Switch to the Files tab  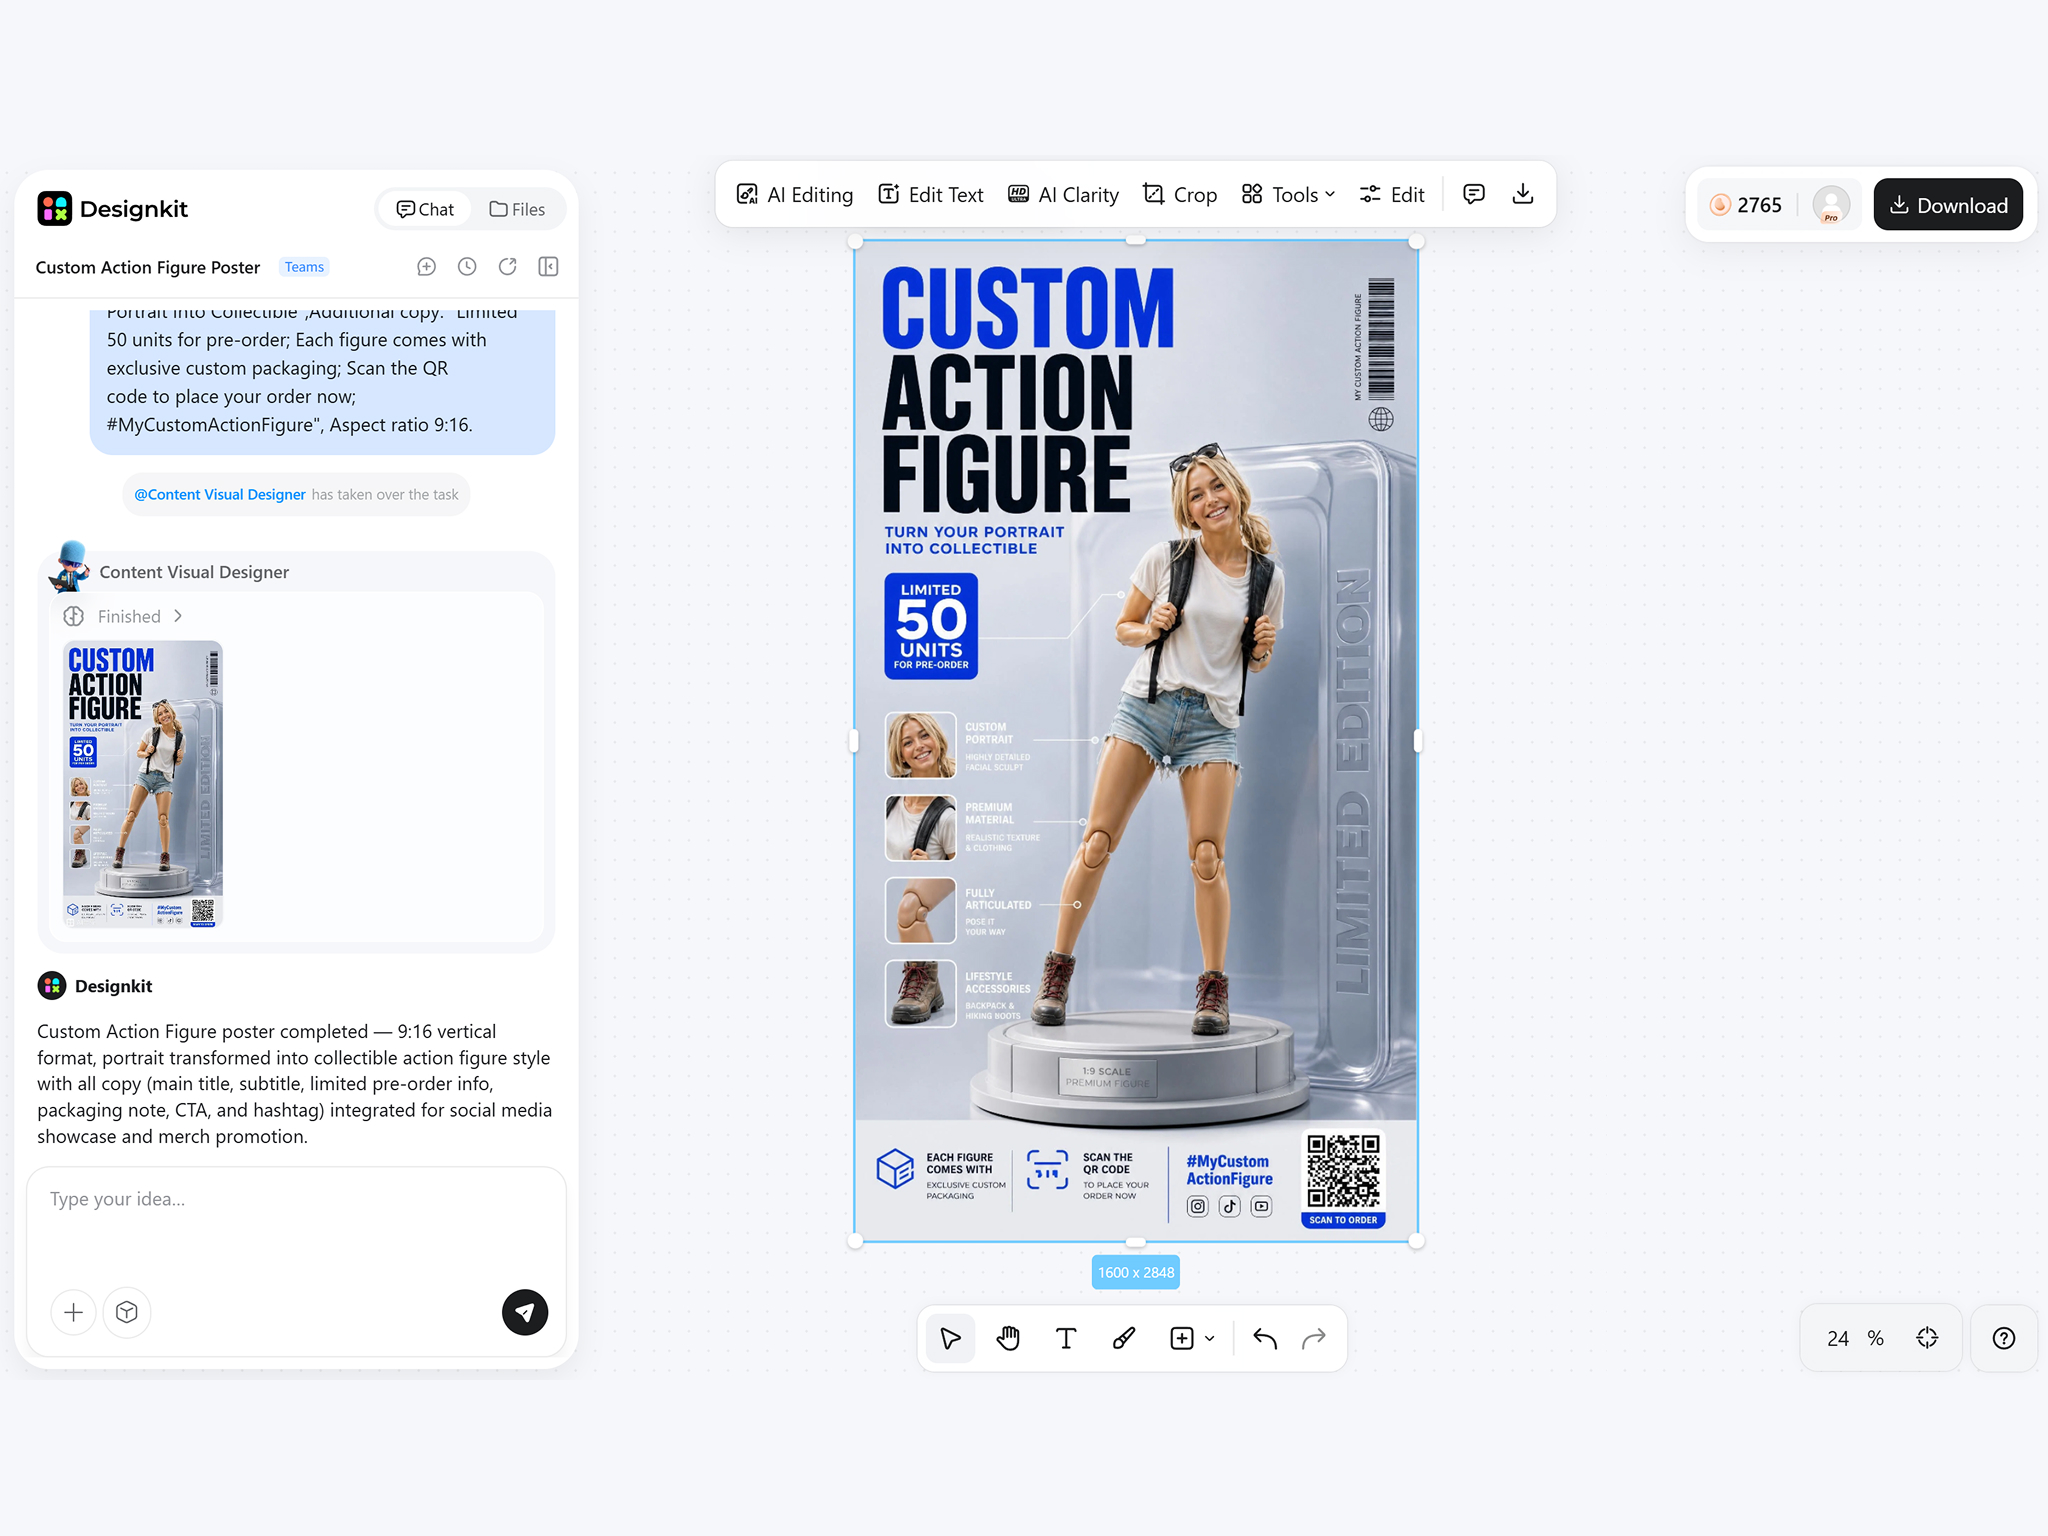click(517, 209)
